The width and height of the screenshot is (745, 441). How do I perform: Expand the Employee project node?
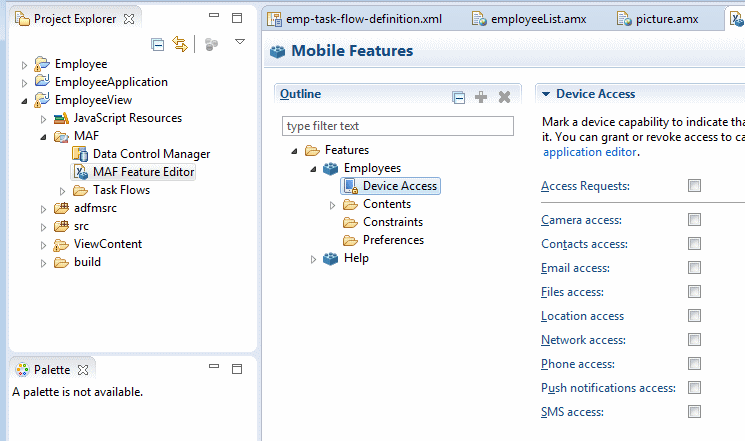pos(24,65)
